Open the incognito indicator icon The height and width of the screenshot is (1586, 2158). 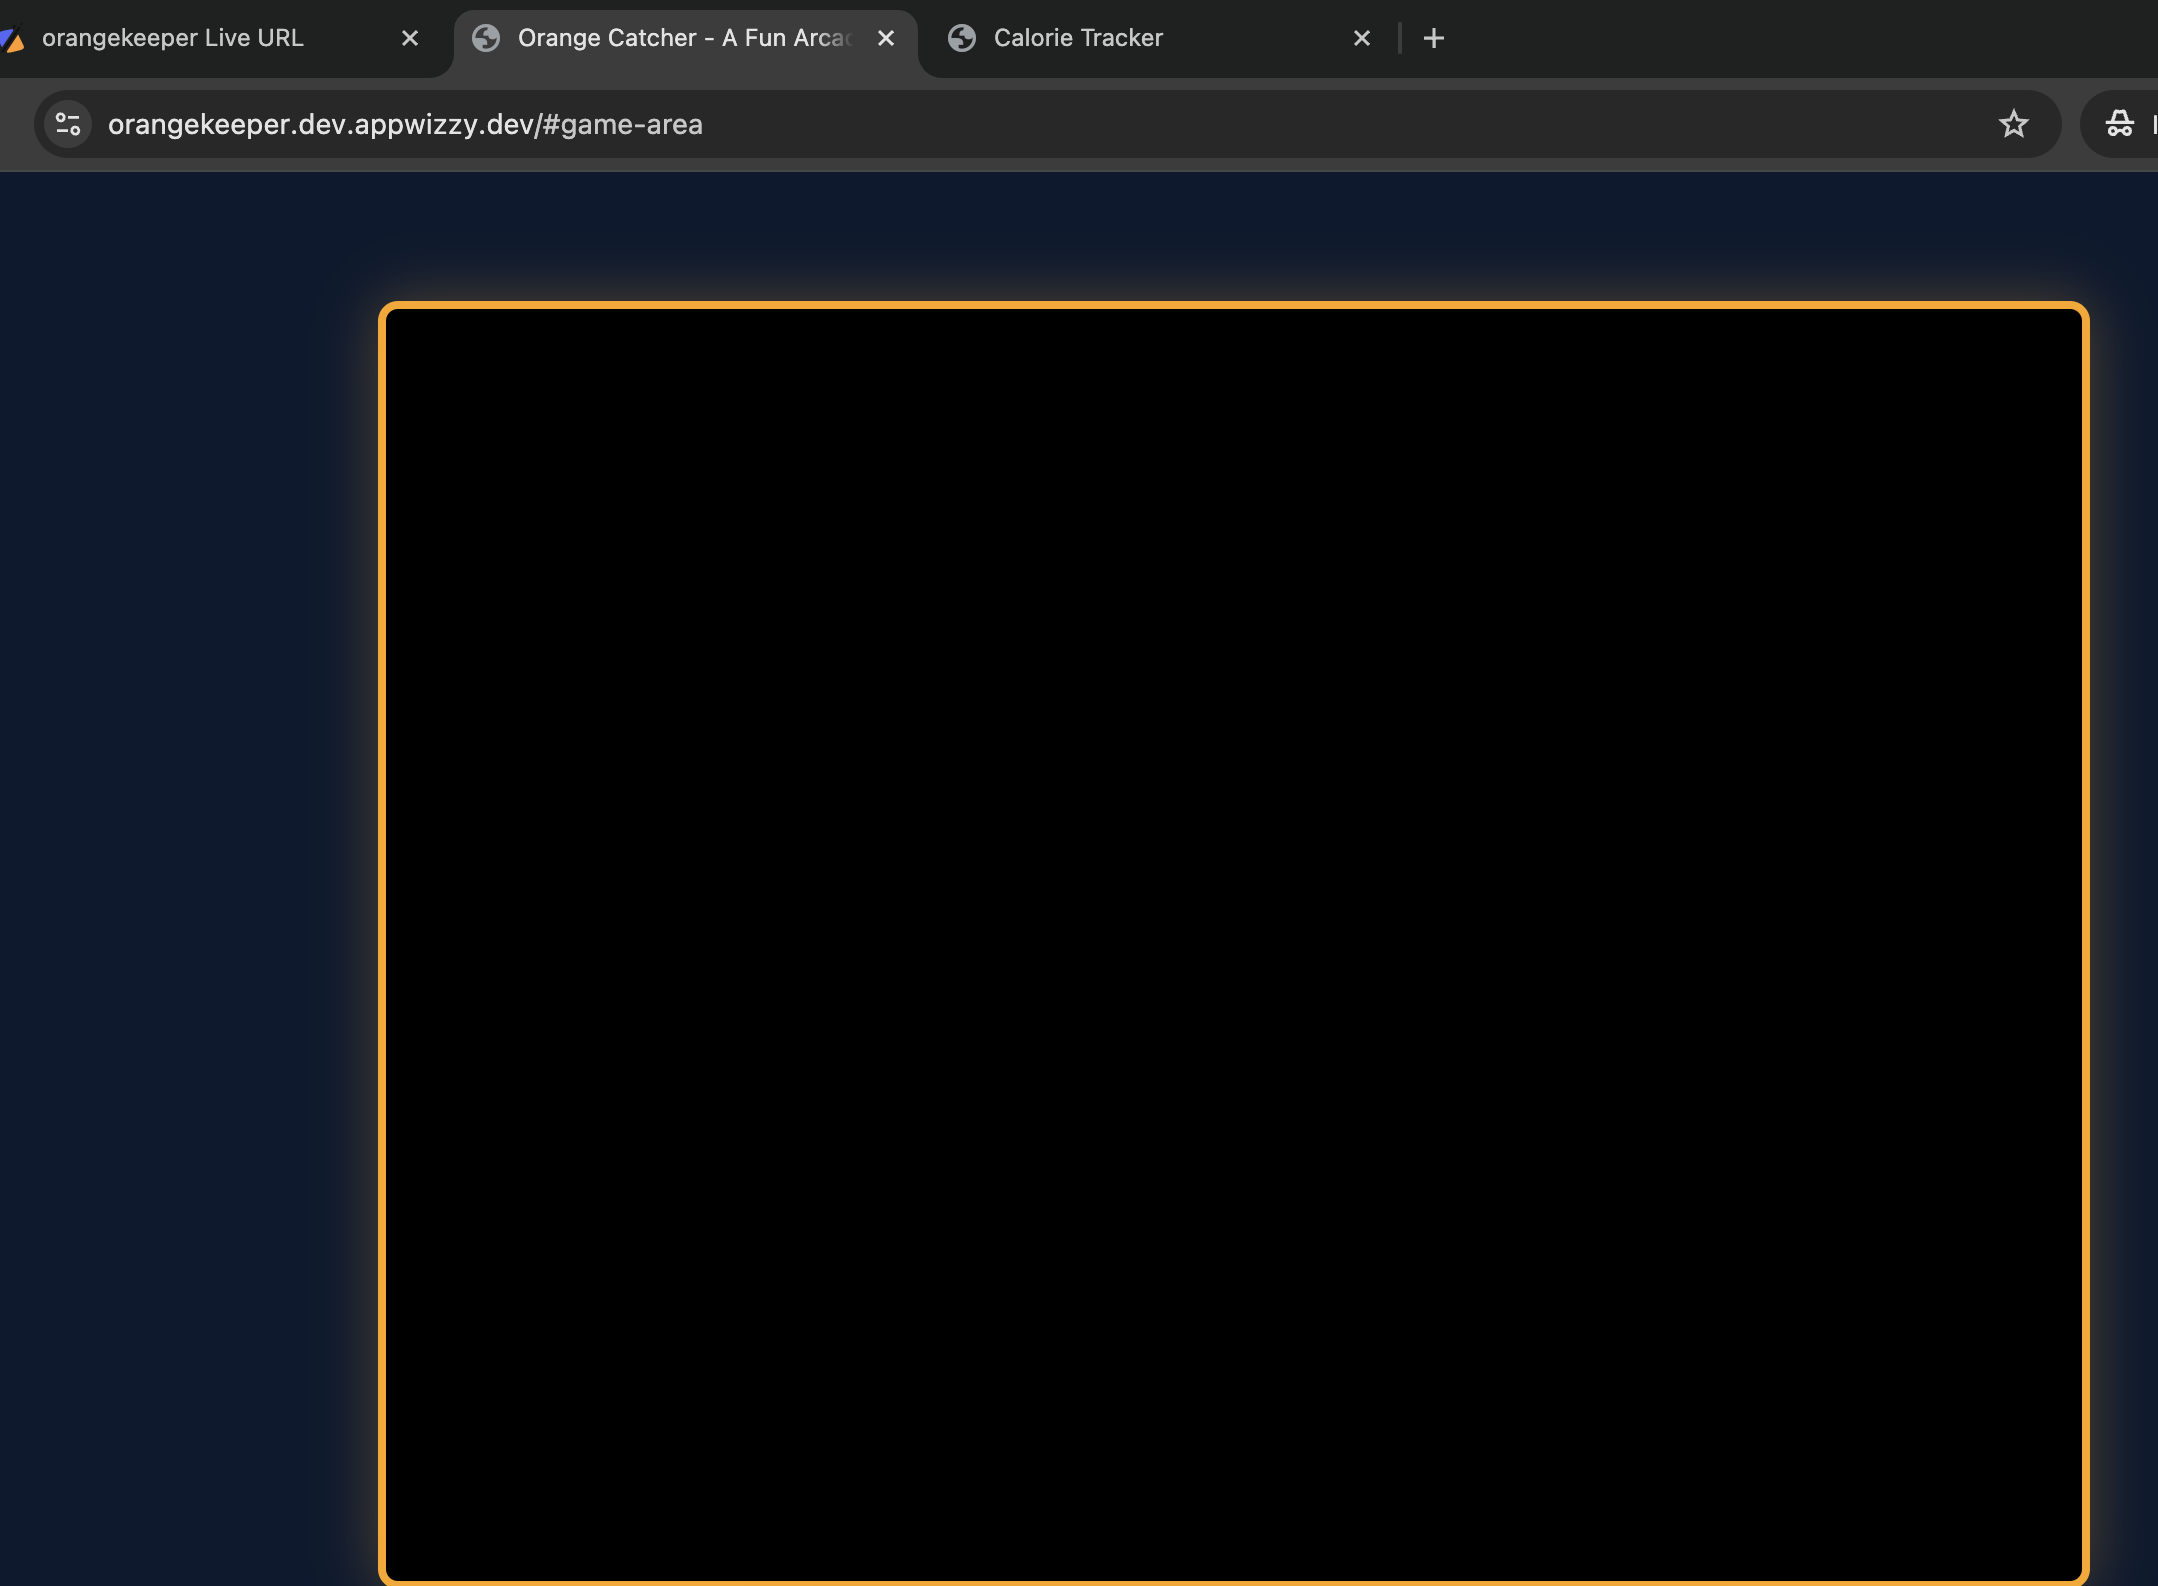pos(2119,125)
